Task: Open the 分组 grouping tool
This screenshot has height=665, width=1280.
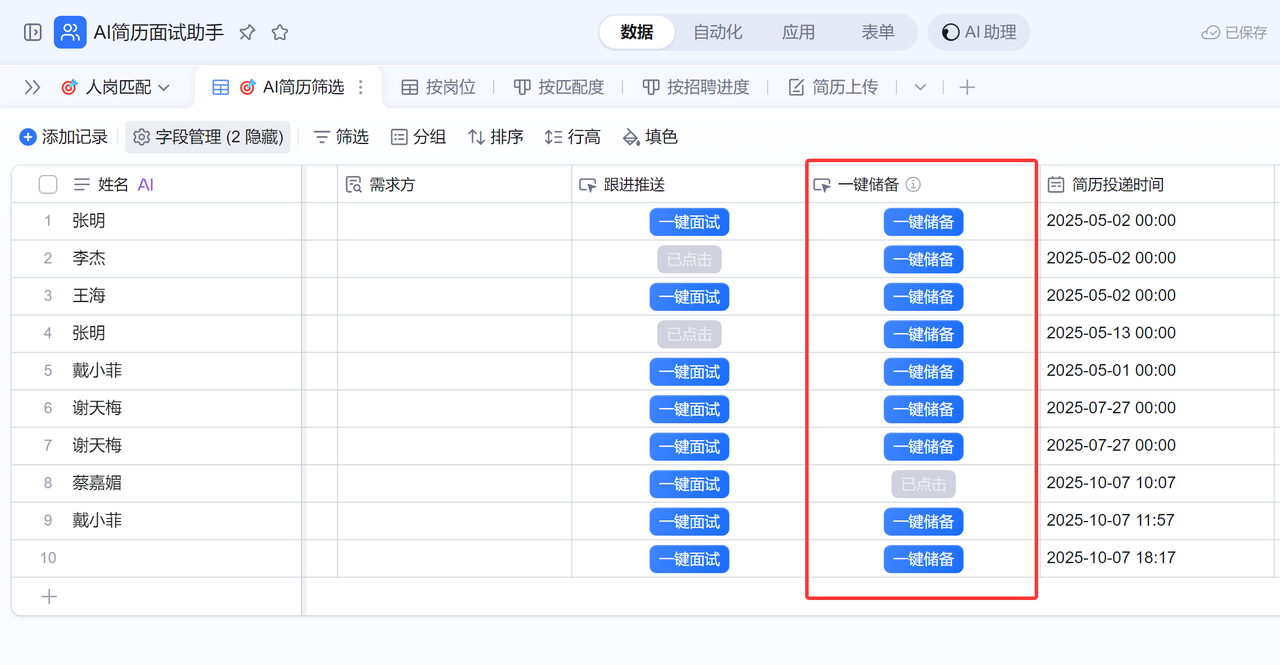Action: (418, 137)
